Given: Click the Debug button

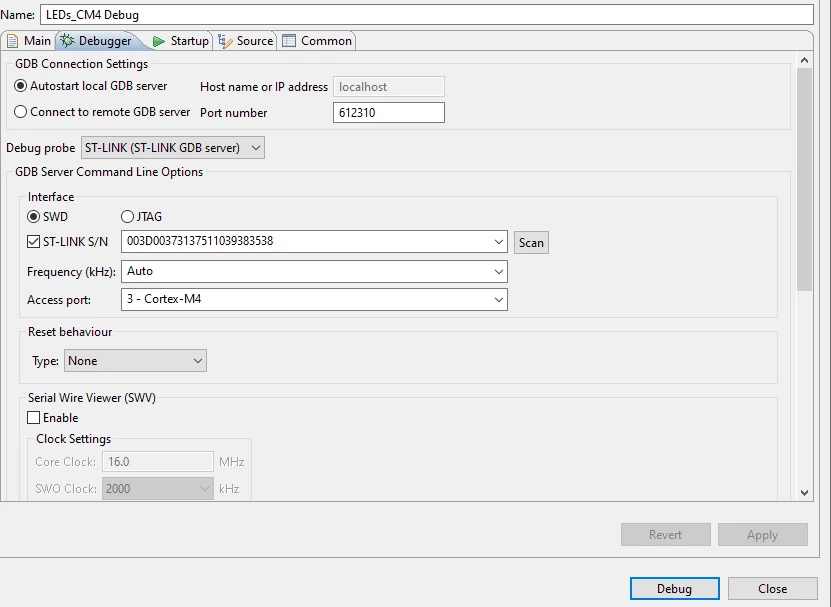Looking at the screenshot, I should click(x=674, y=588).
